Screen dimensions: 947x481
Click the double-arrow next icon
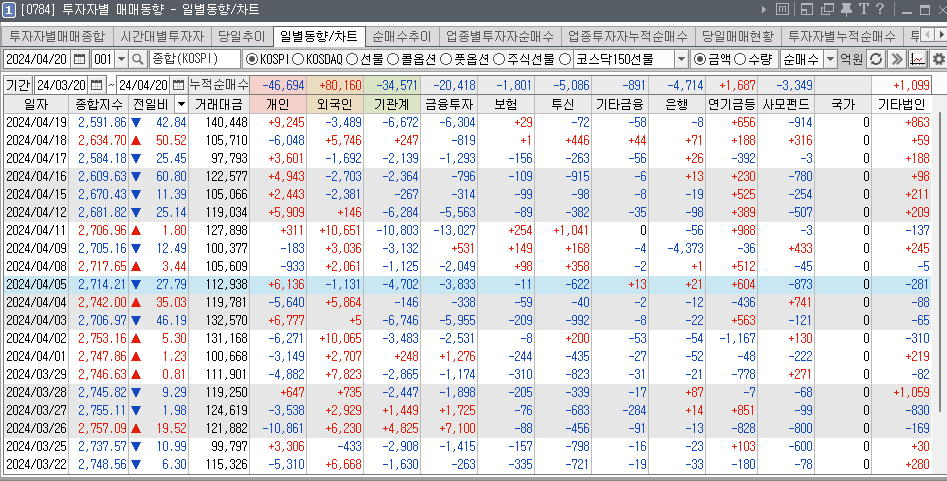897,59
